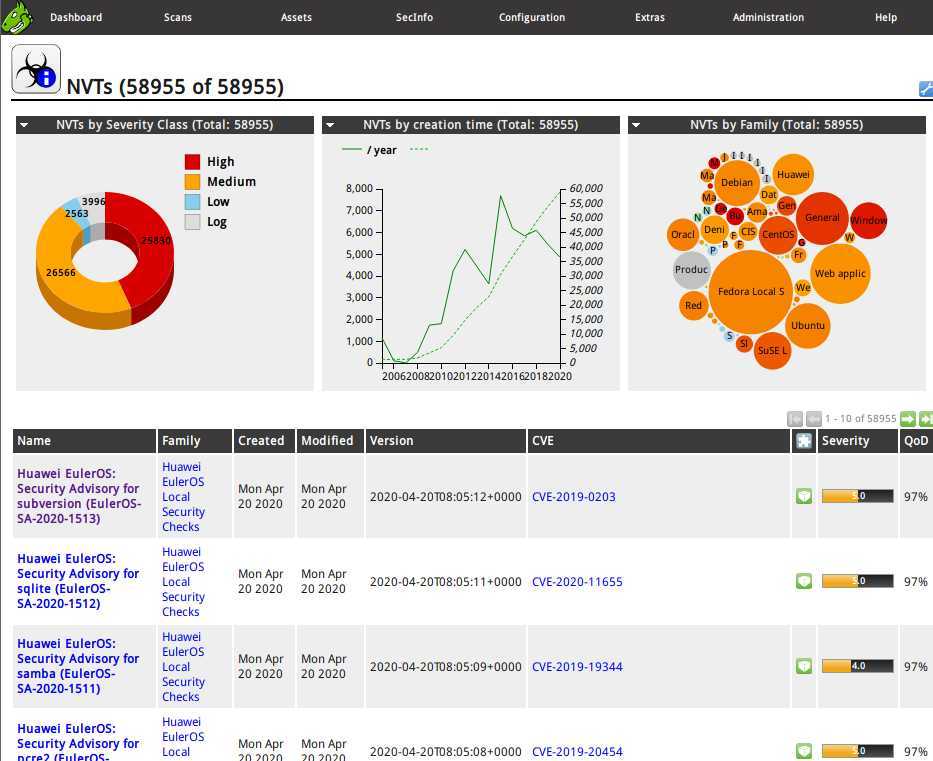Open pcre2 EulerOS advisory link
Screen dimensions: 933x761
click(x=78, y=743)
